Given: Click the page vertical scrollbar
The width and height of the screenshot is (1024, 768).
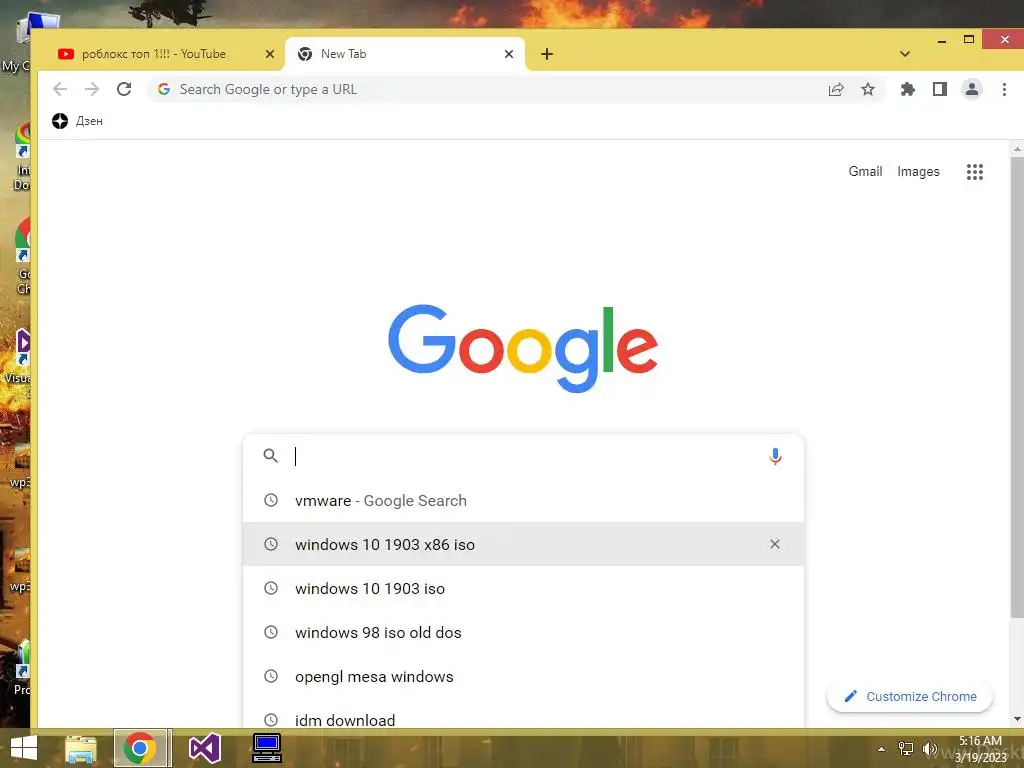Looking at the screenshot, I should click(x=1017, y=385).
